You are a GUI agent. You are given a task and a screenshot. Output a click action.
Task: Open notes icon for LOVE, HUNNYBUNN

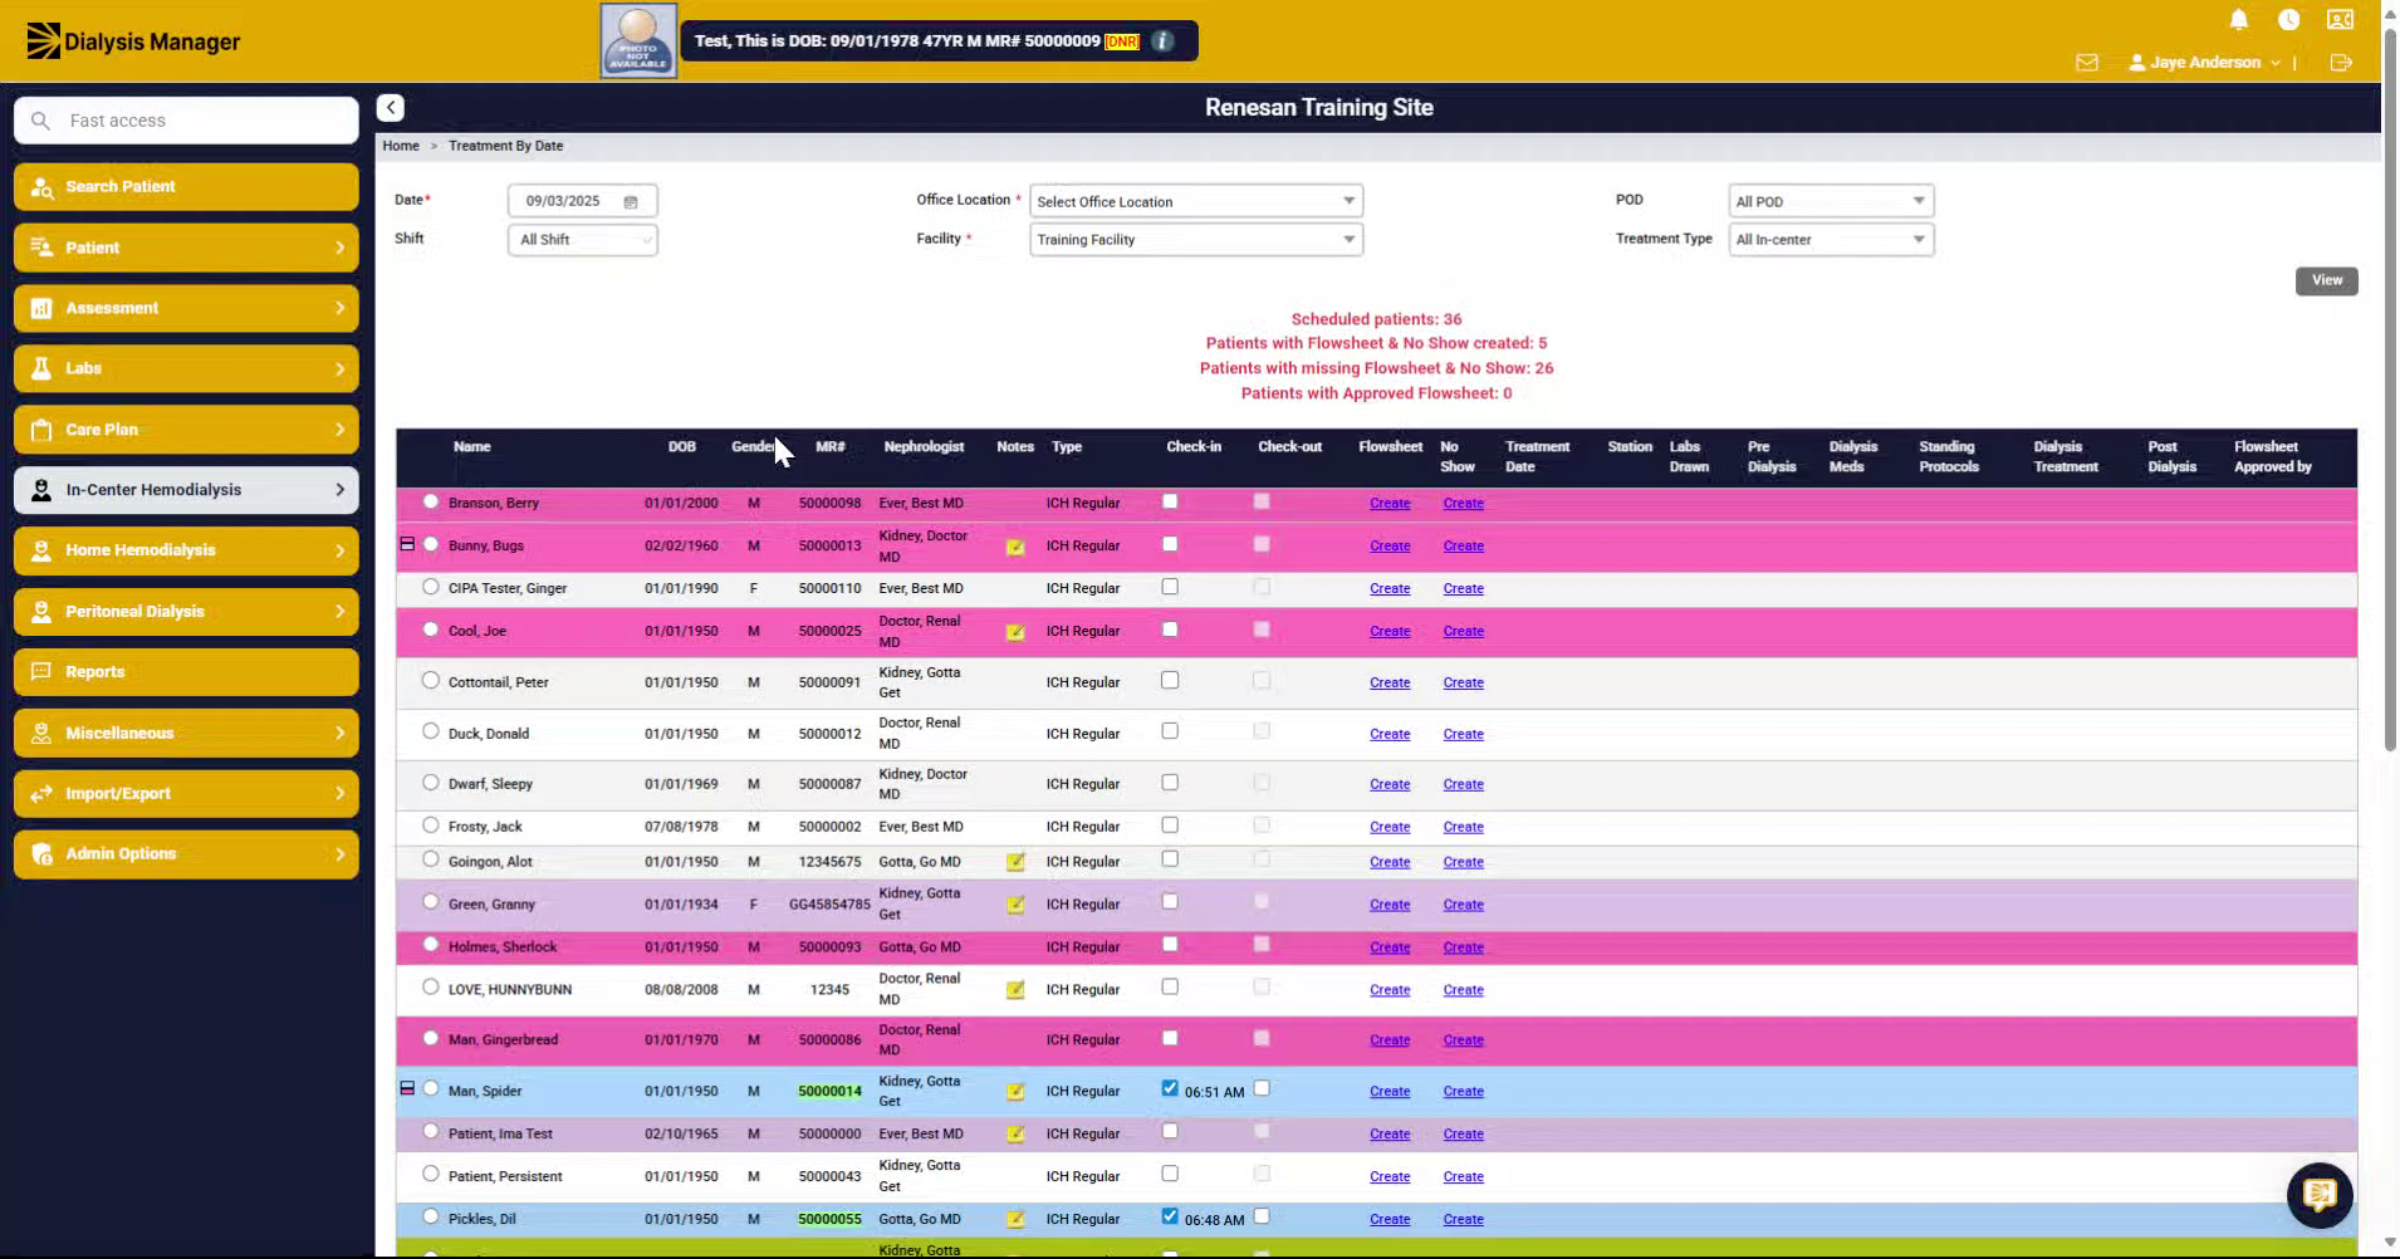pos(1015,990)
